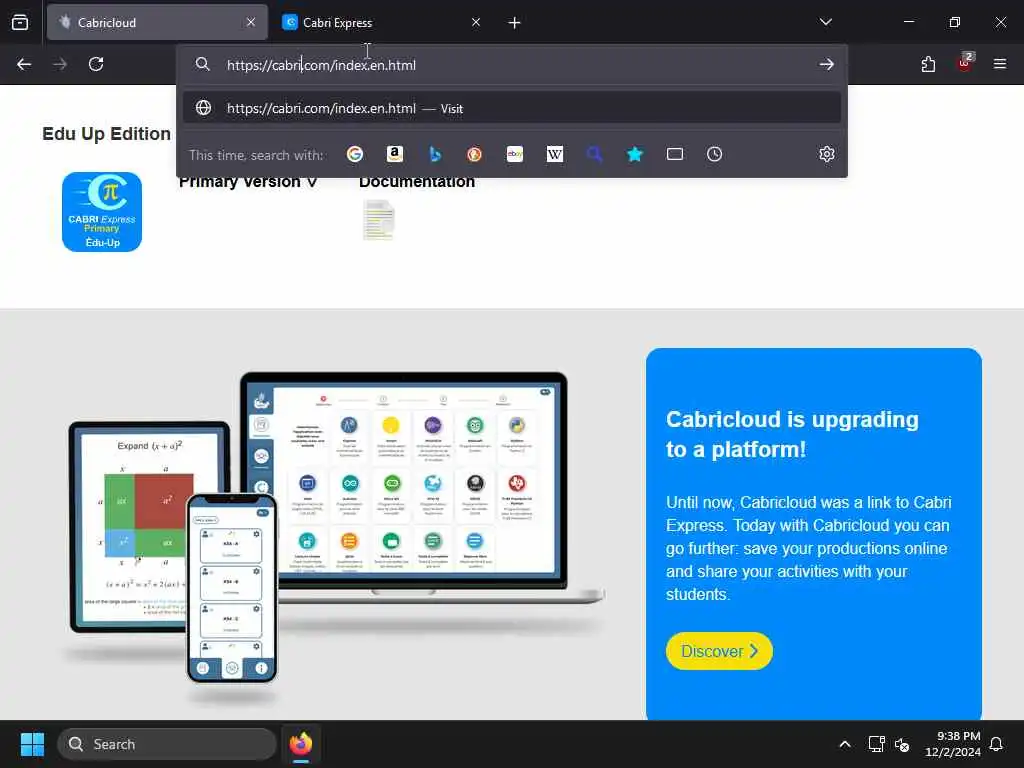Expand the Primary Version dropdown
The height and width of the screenshot is (768, 1024).
(x=248, y=182)
